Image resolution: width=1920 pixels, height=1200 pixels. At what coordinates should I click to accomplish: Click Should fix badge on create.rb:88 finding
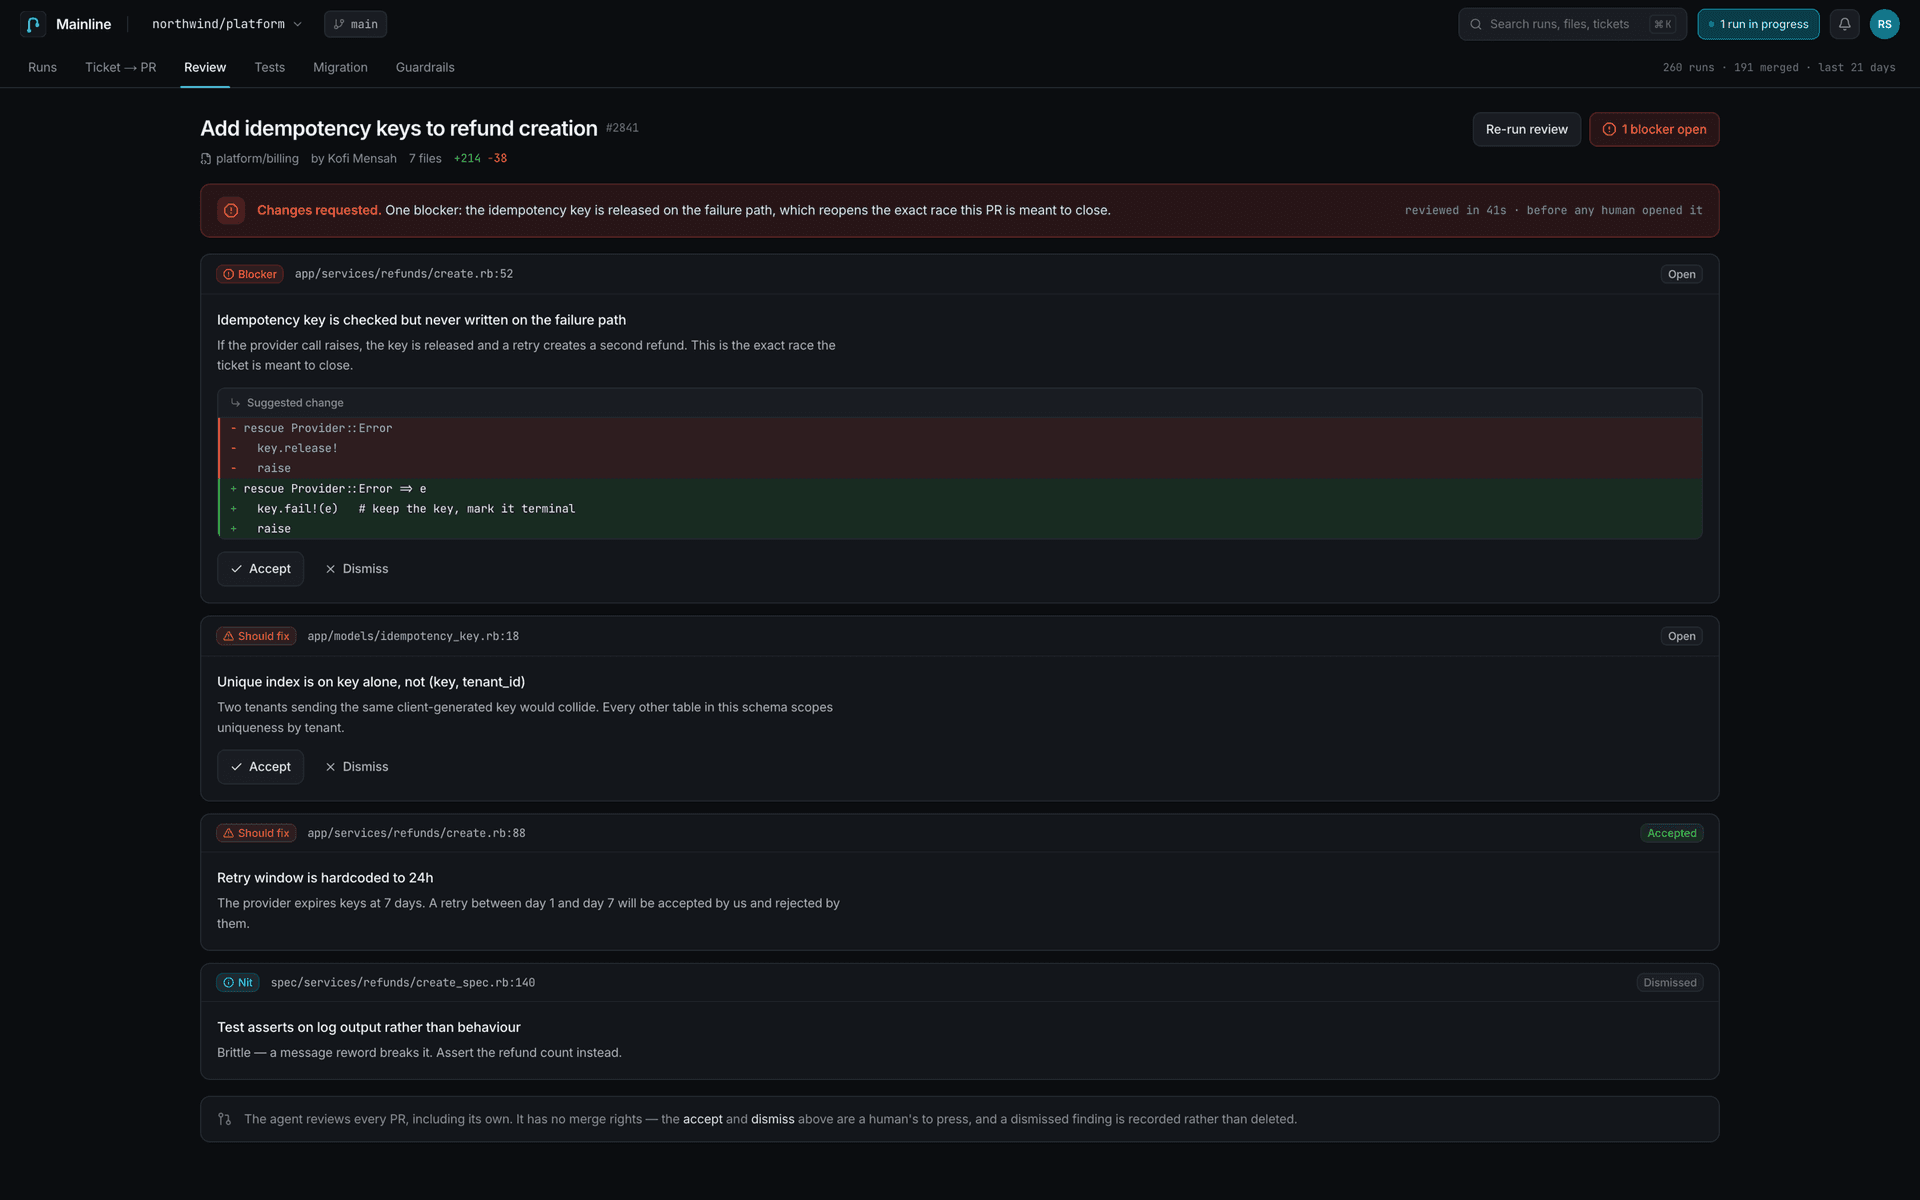[x=256, y=833]
